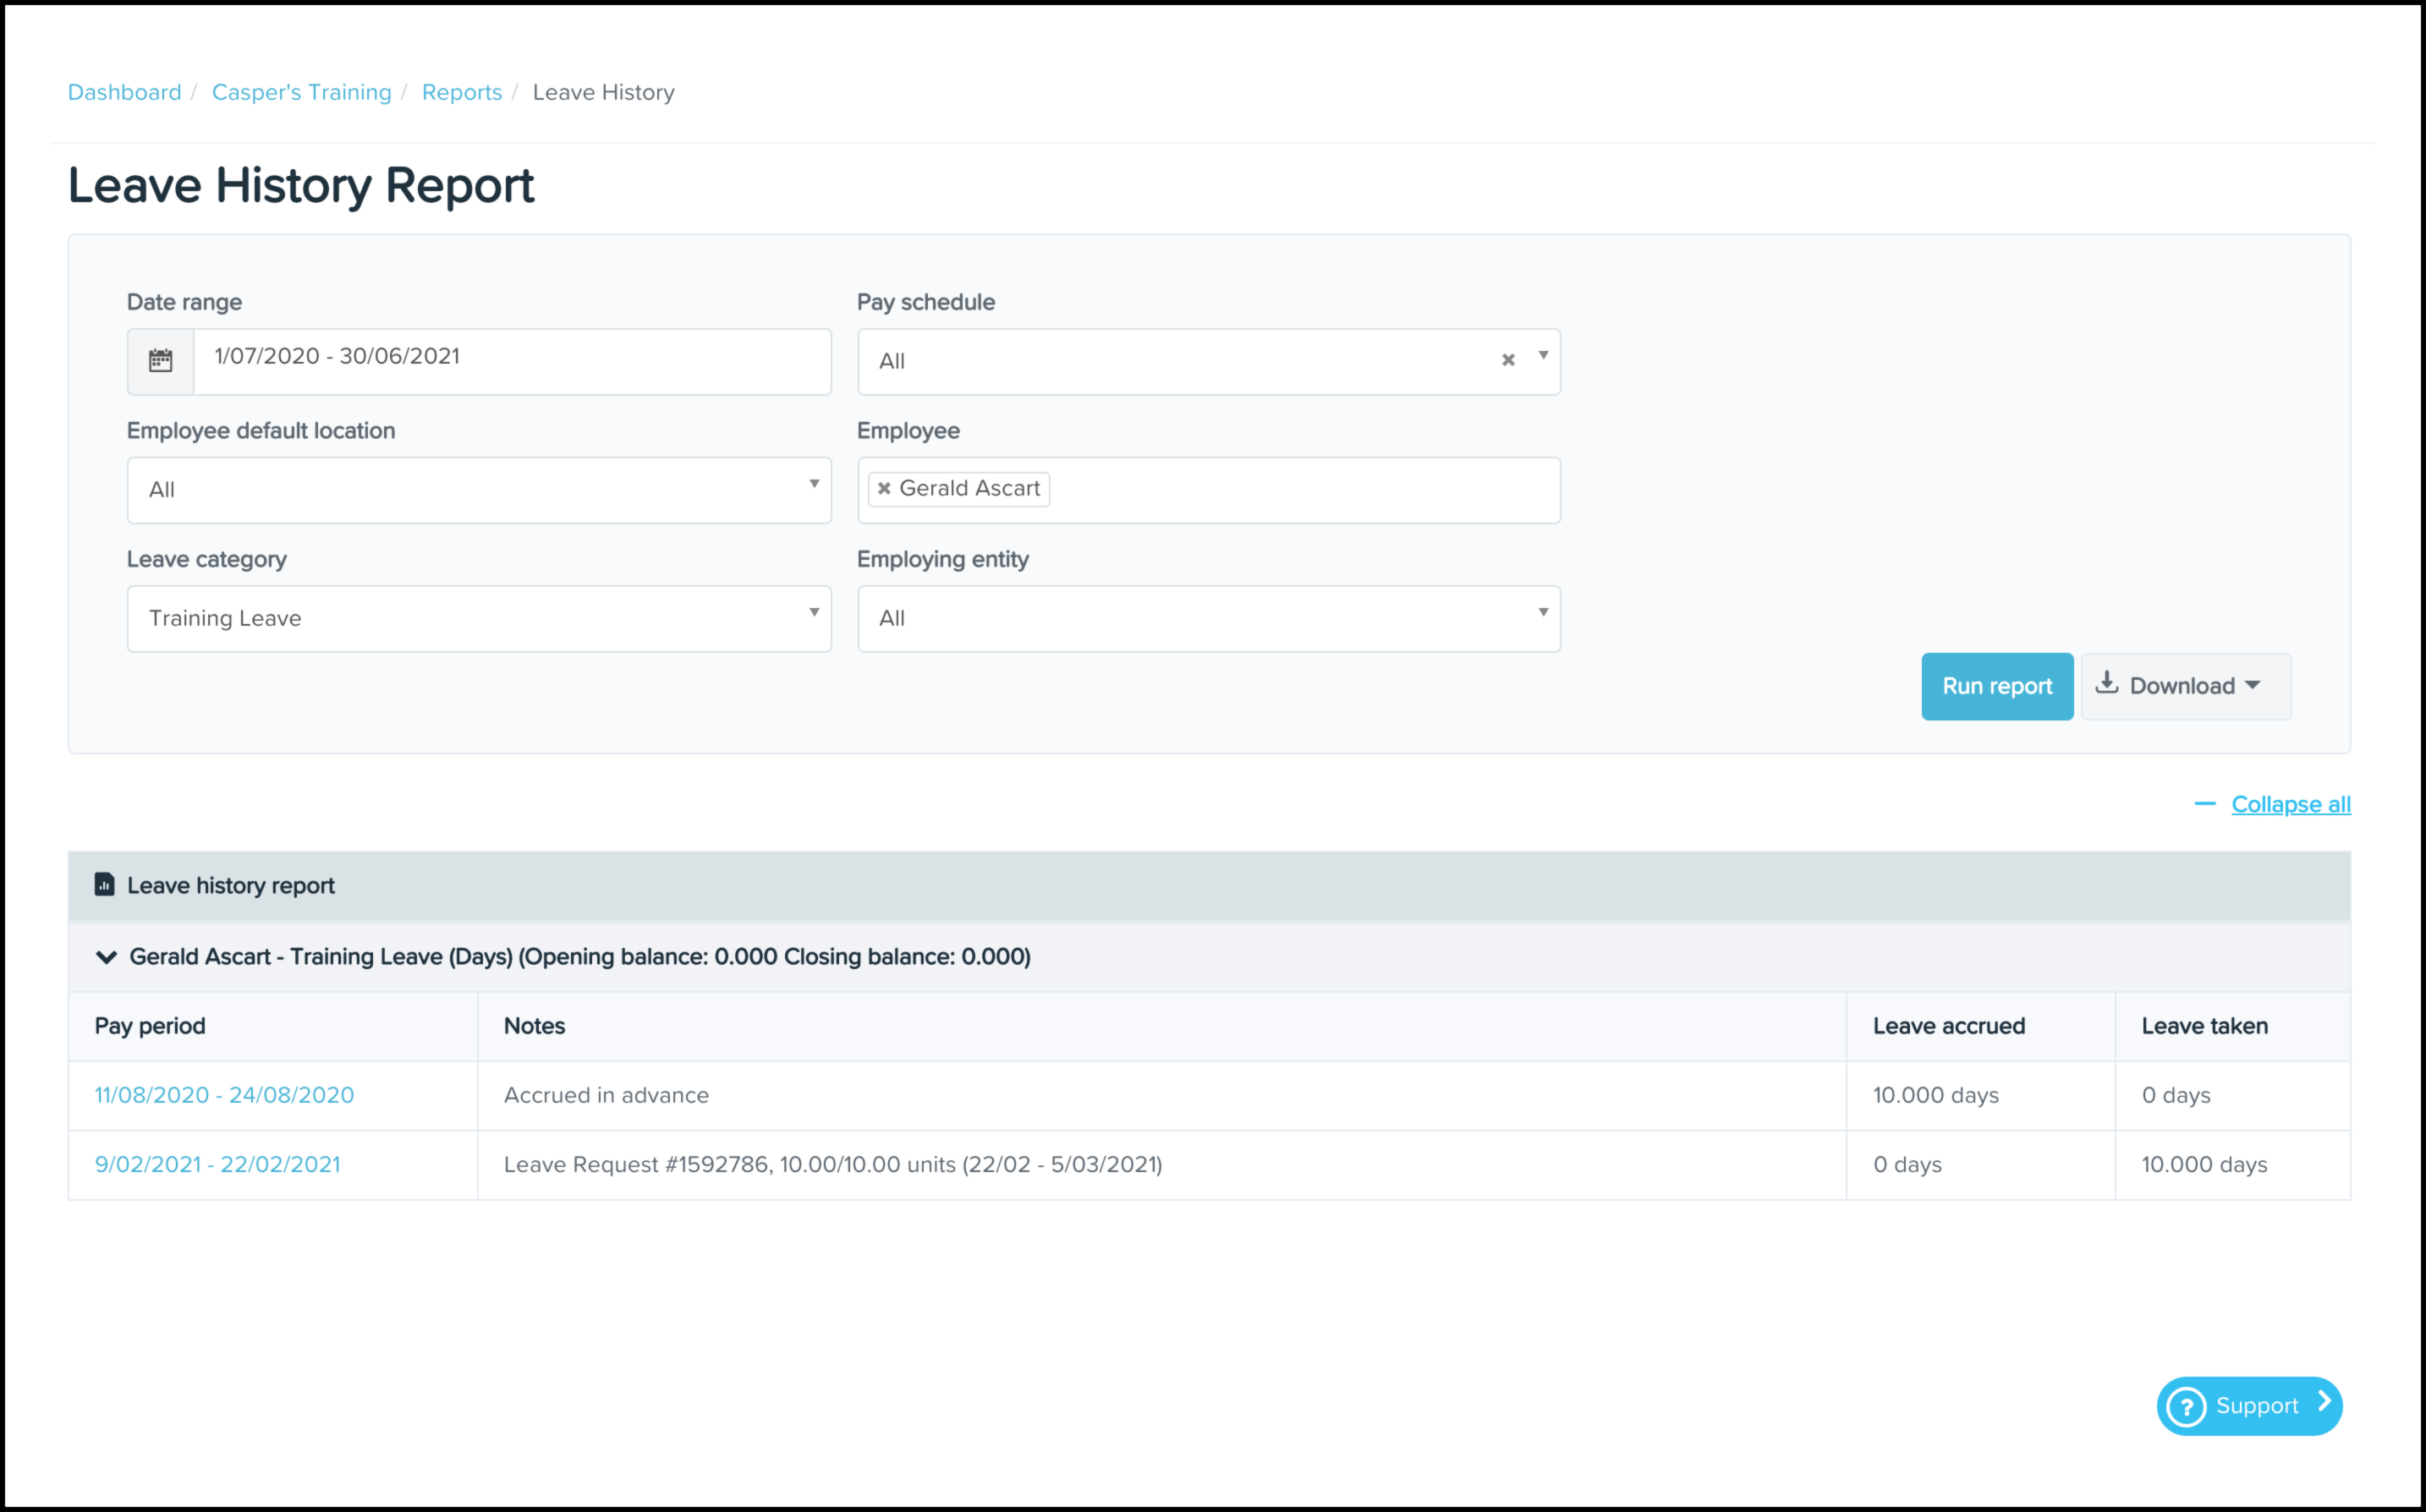Open the Leave category dropdown
Image resolution: width=2426 pixels, height=1512 pixels.
[478, 619]
